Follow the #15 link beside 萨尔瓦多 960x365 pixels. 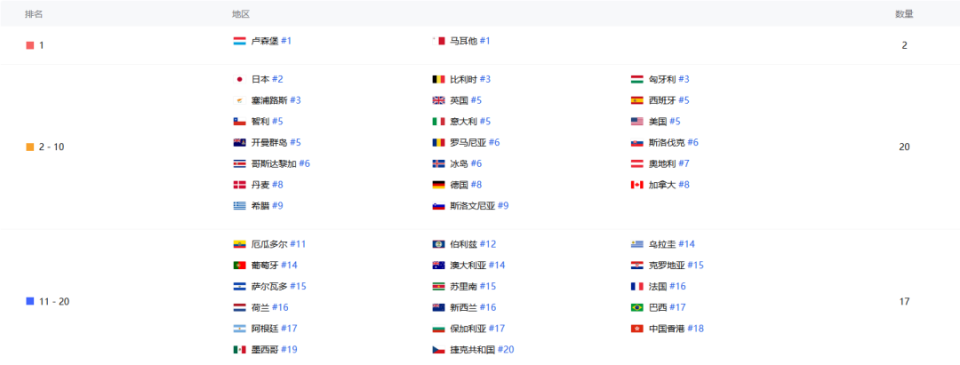(298, 287)
